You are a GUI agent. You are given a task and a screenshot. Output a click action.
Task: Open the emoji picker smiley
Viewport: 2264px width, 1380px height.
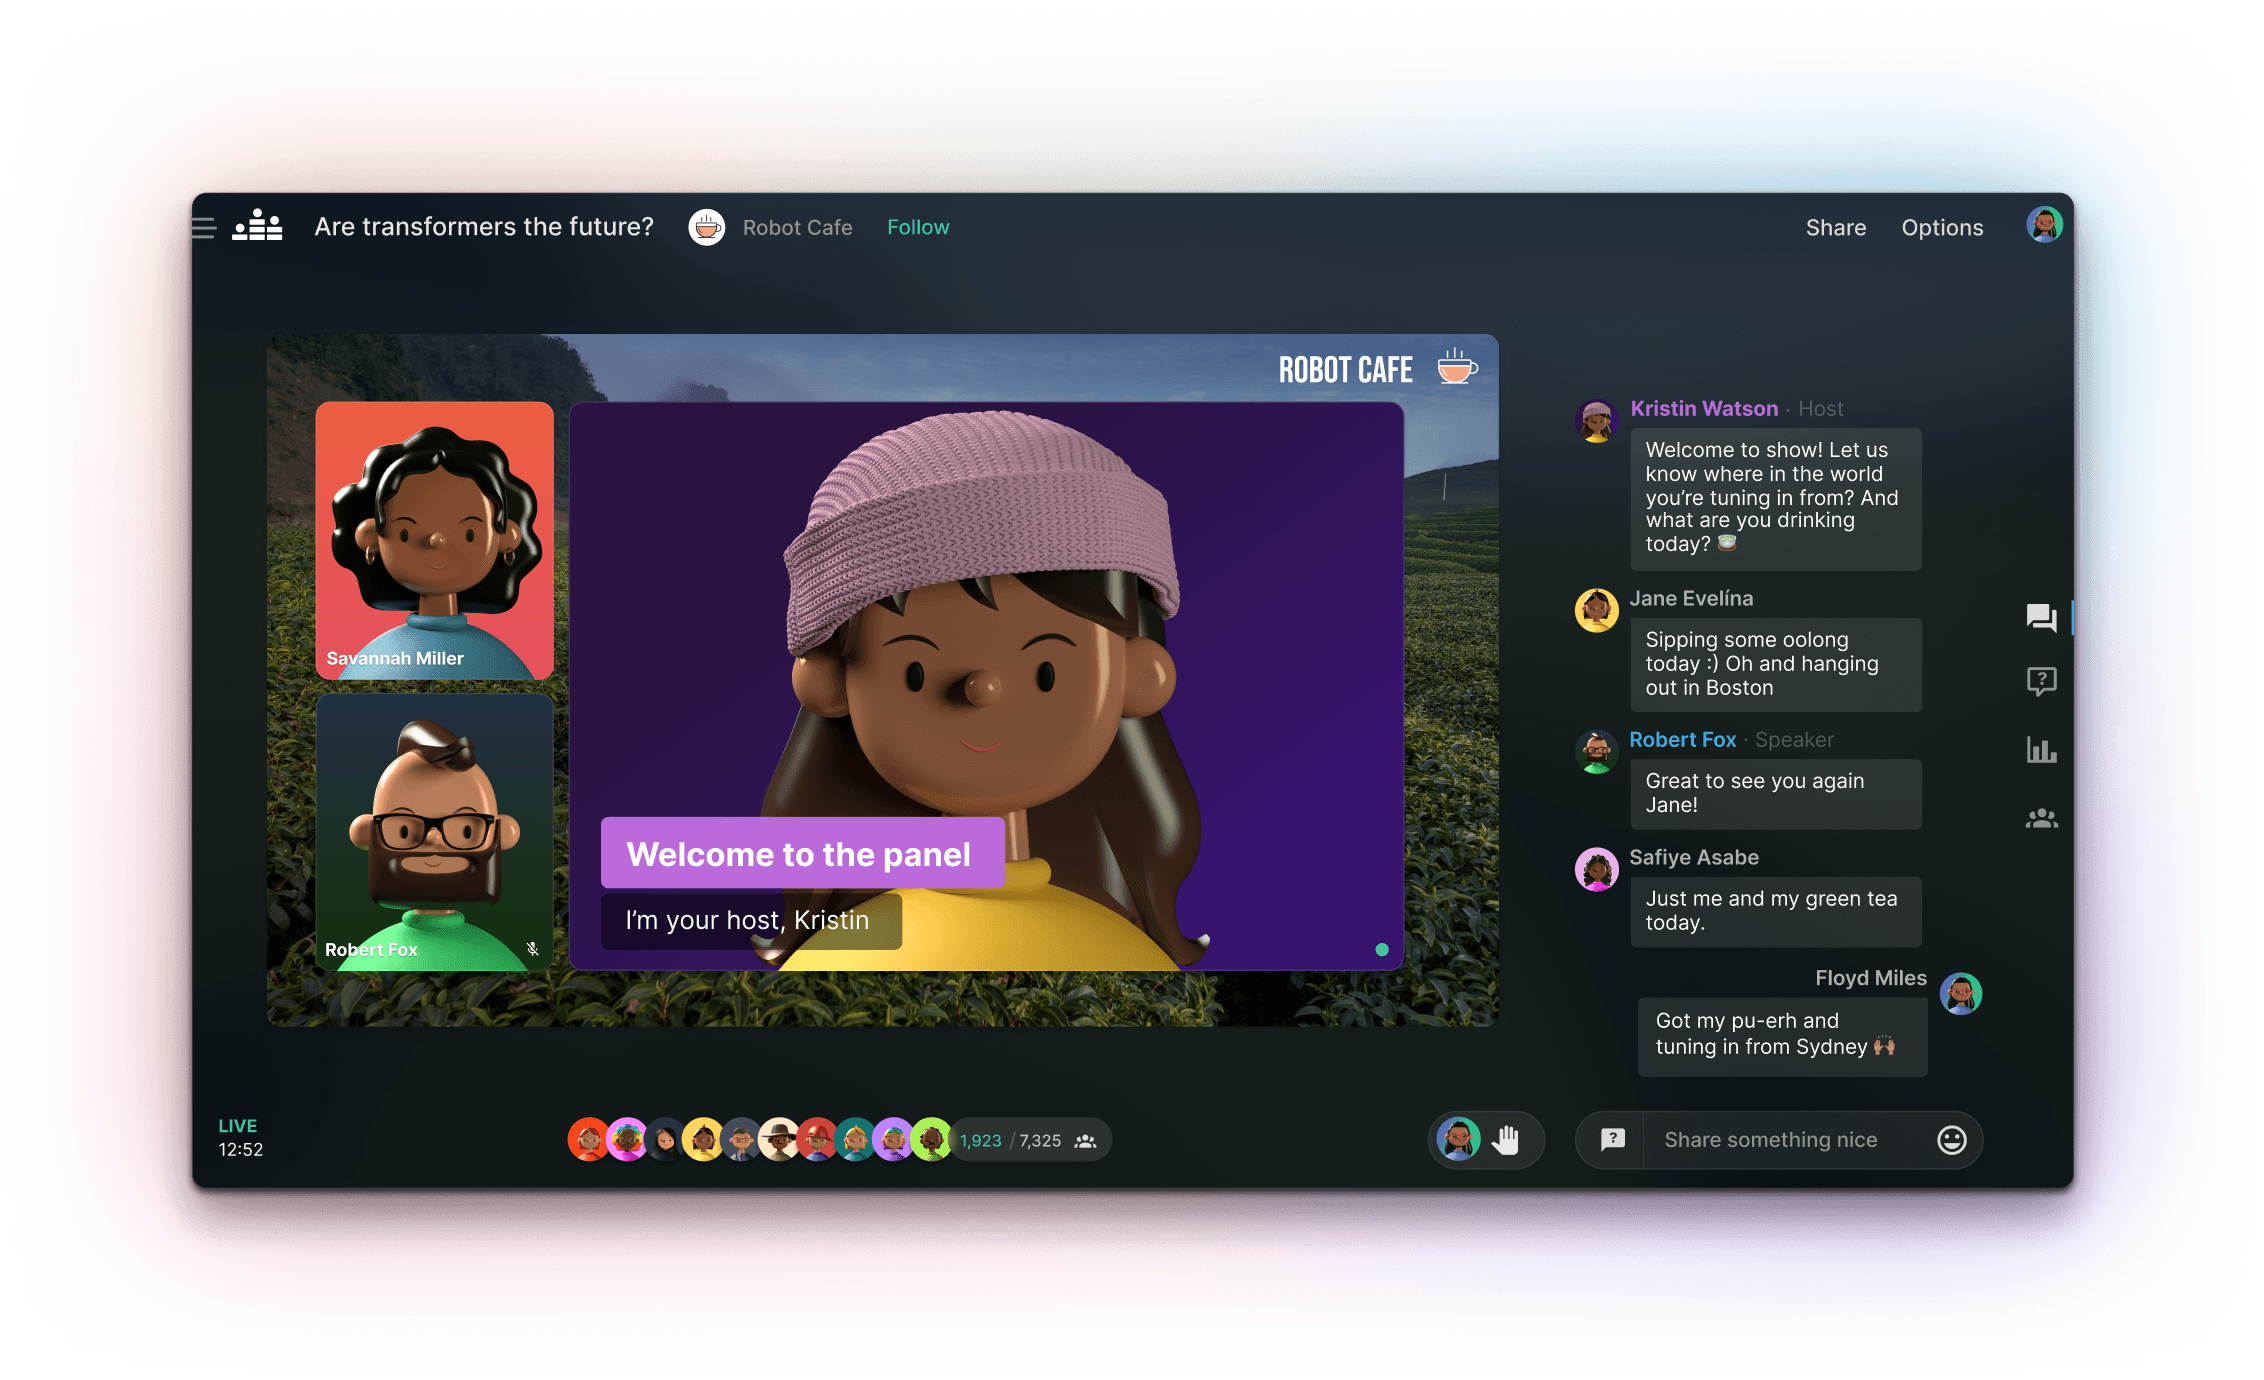(1951, 1140)
